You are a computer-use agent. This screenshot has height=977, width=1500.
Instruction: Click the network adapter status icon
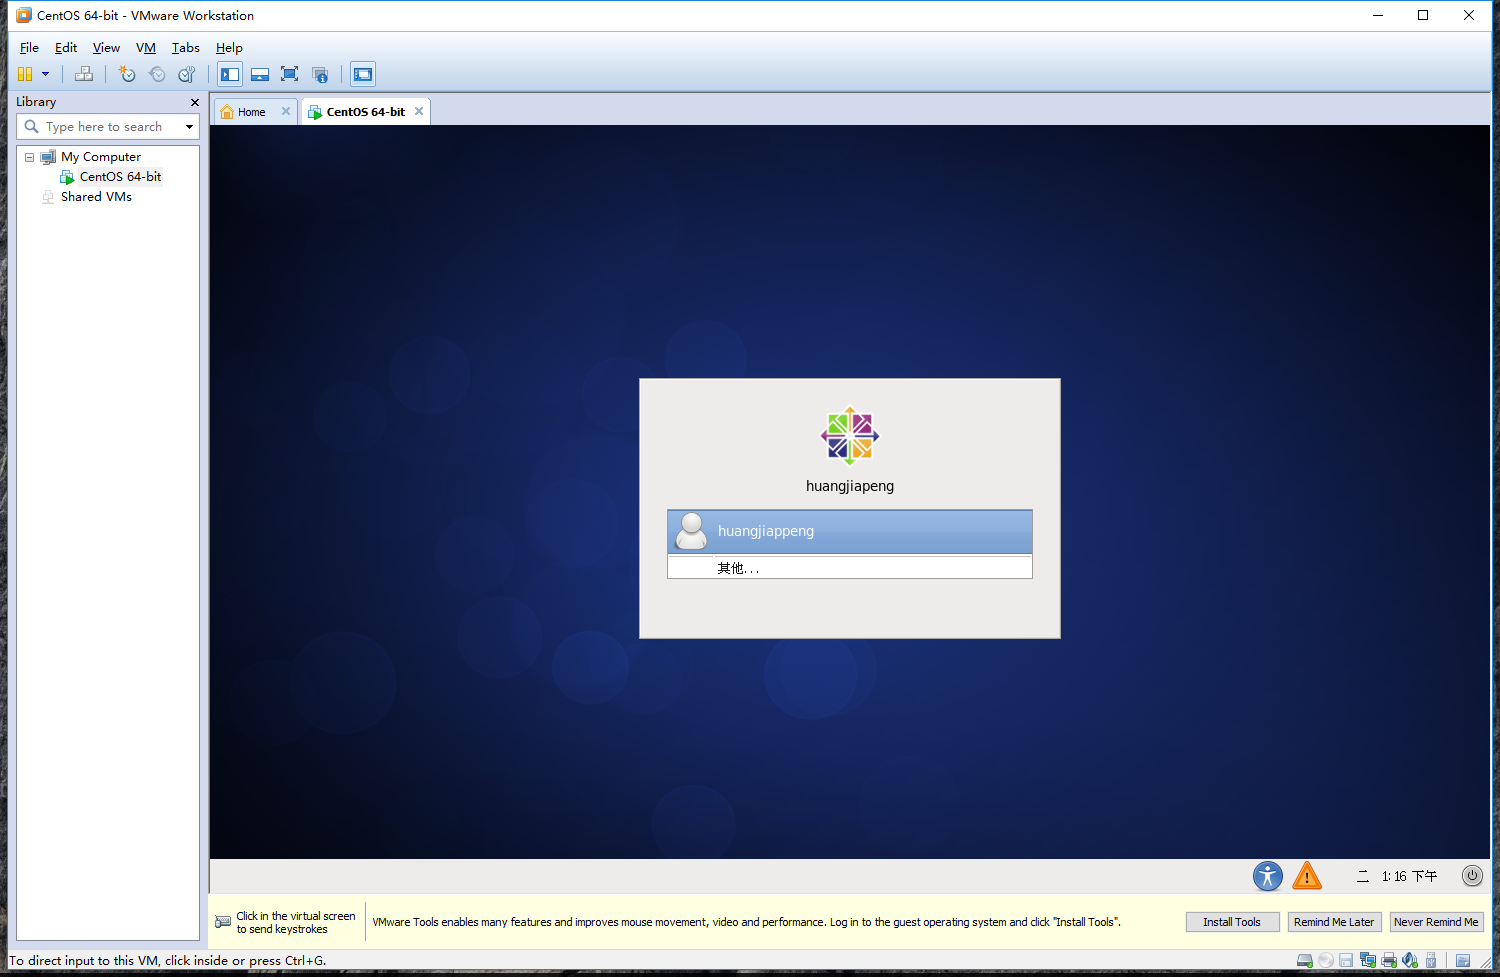click(1367, 961)
